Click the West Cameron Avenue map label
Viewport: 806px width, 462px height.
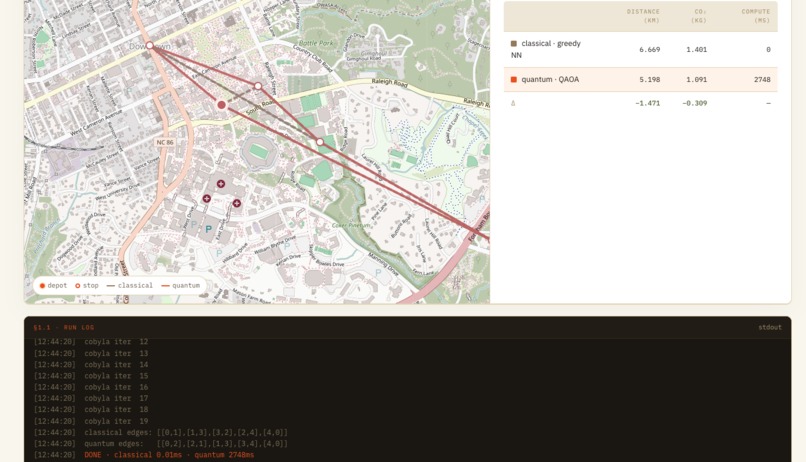(96, 124)
